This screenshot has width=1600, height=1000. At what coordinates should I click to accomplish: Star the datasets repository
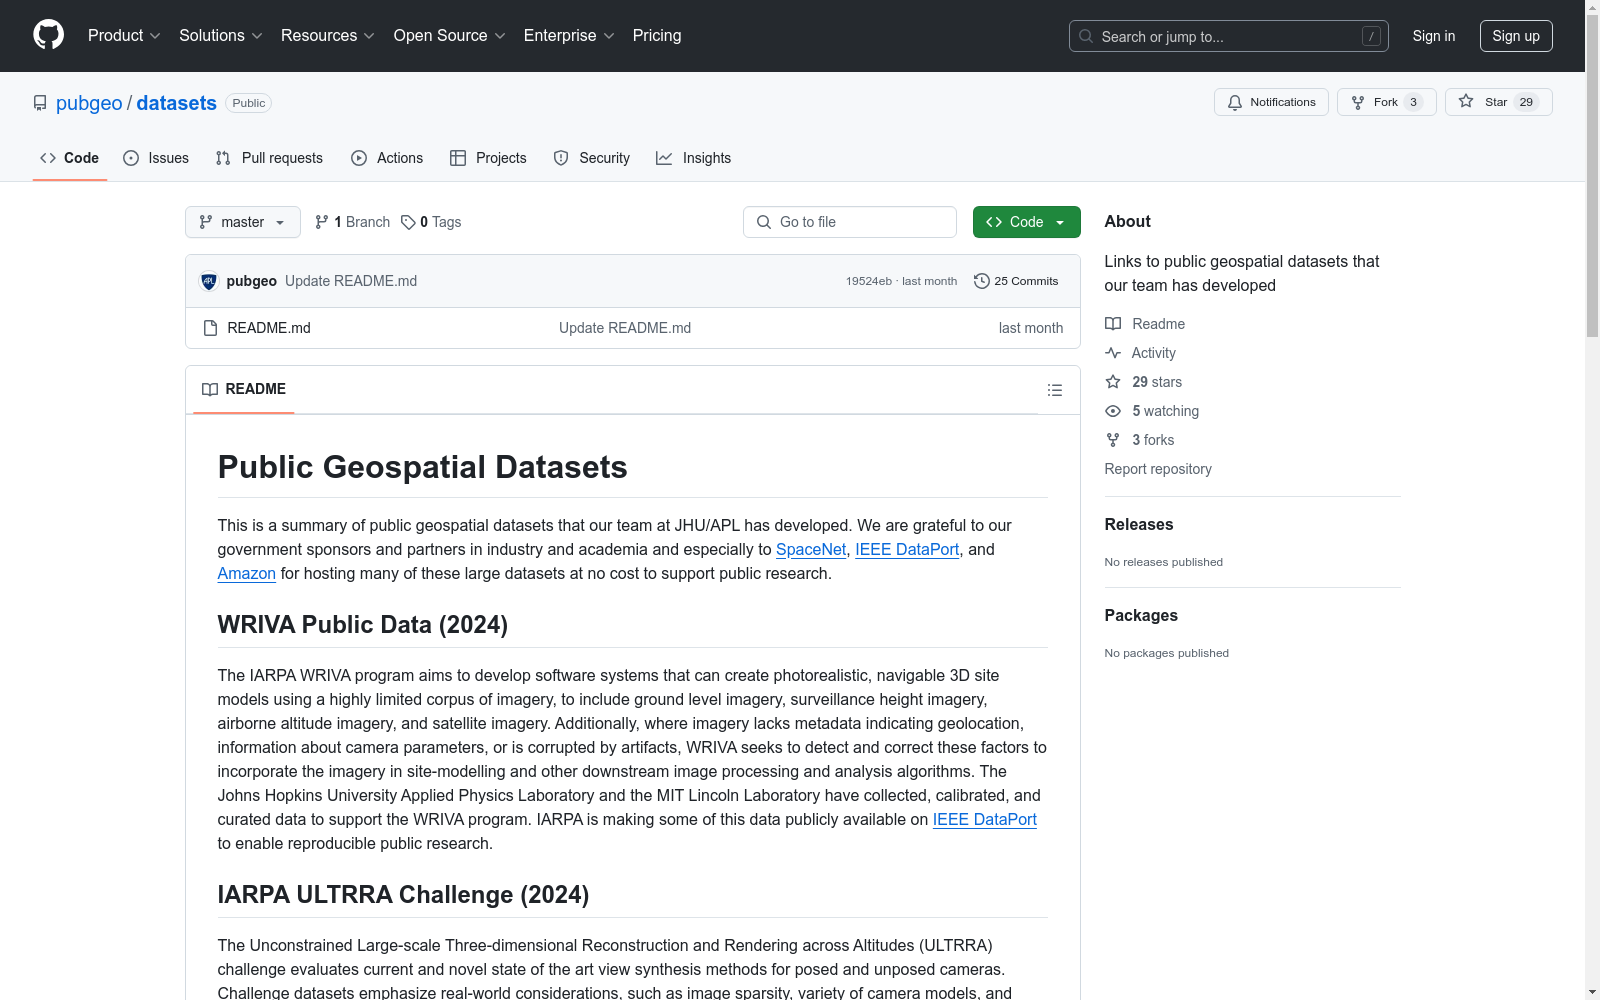tap(1498, 102)
